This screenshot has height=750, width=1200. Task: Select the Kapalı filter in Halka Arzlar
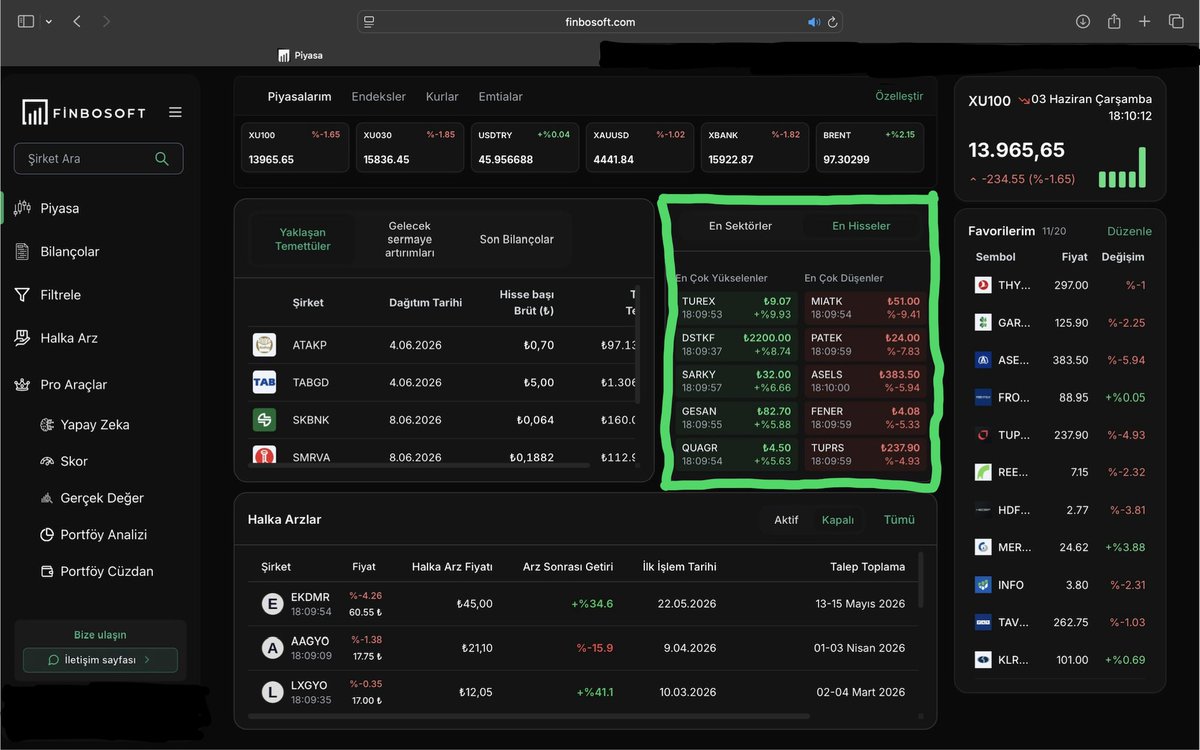point(838,520)
